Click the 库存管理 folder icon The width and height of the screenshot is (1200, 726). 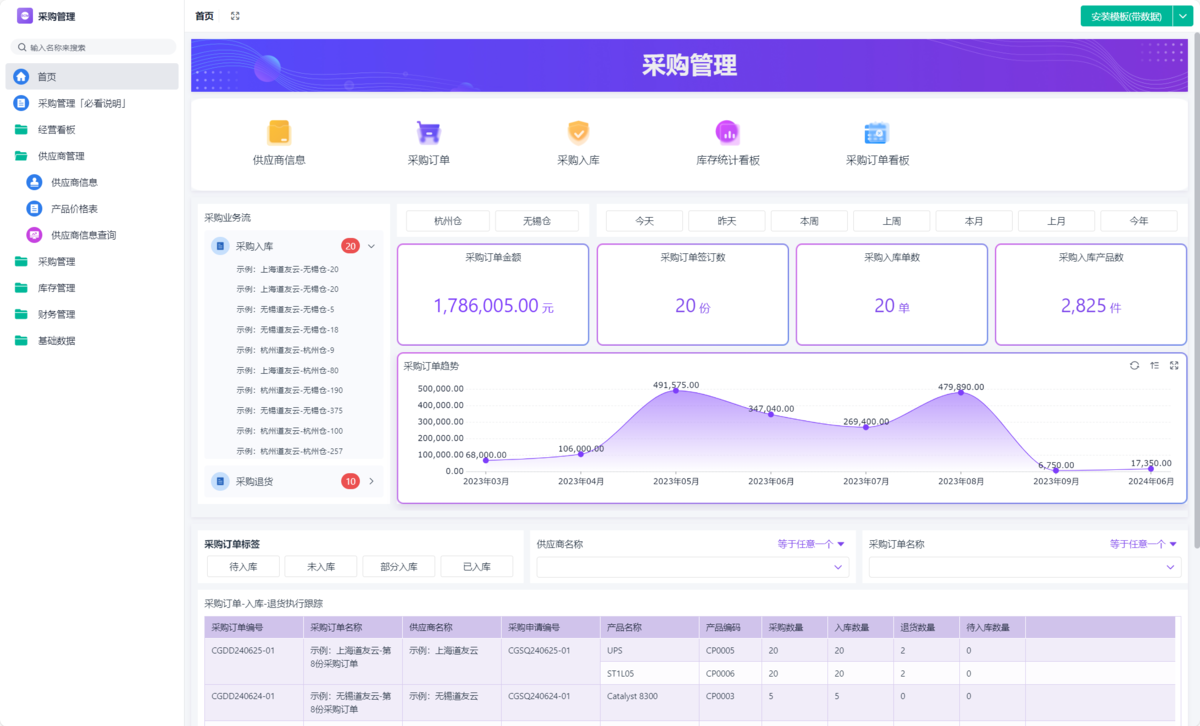[21, 288]
